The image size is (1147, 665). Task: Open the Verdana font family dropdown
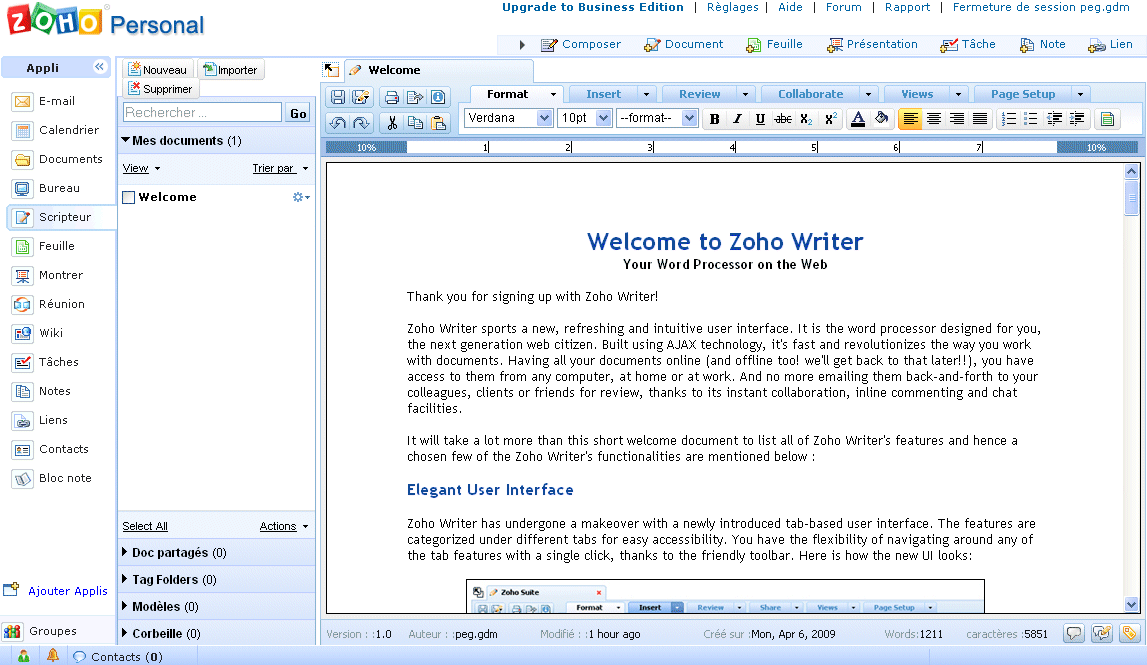[544, 118]
